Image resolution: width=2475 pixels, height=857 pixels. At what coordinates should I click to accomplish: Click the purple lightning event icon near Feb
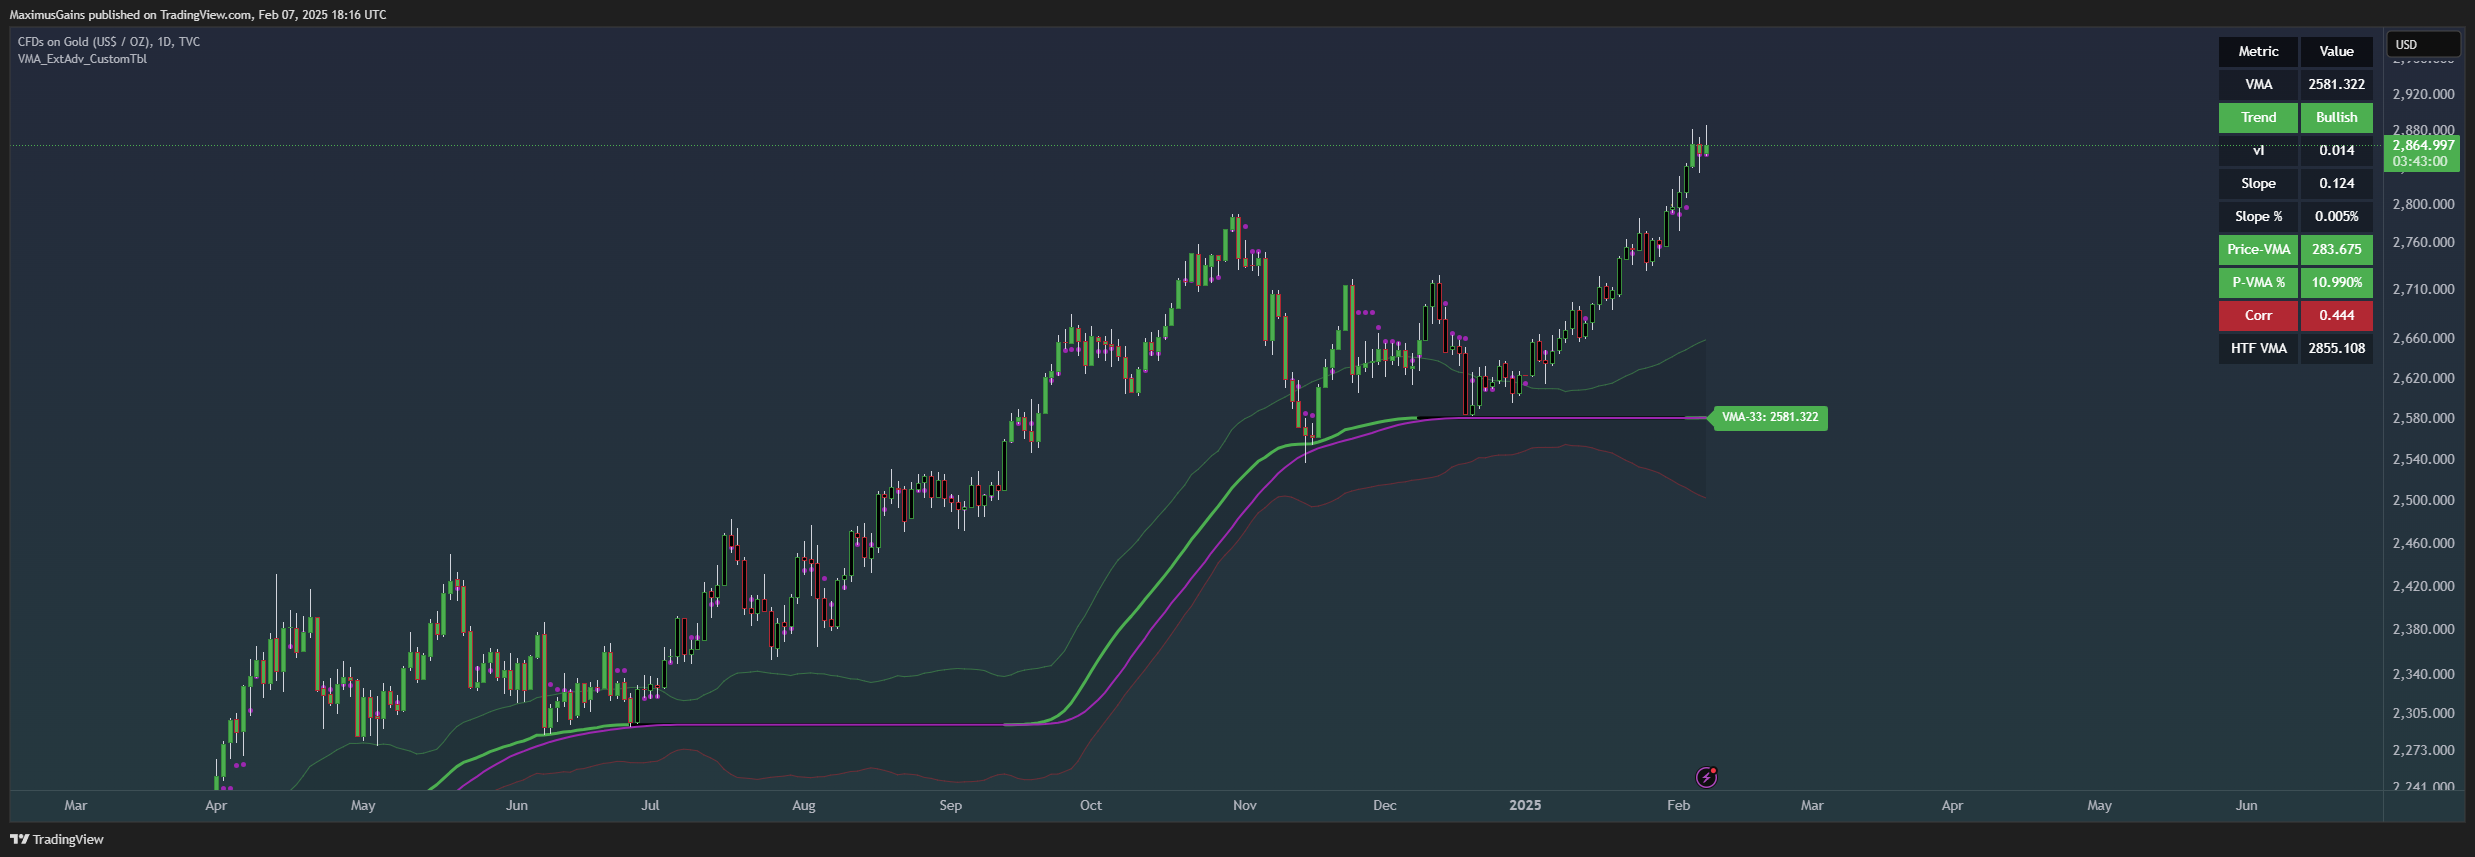(x=1707, y=777)
